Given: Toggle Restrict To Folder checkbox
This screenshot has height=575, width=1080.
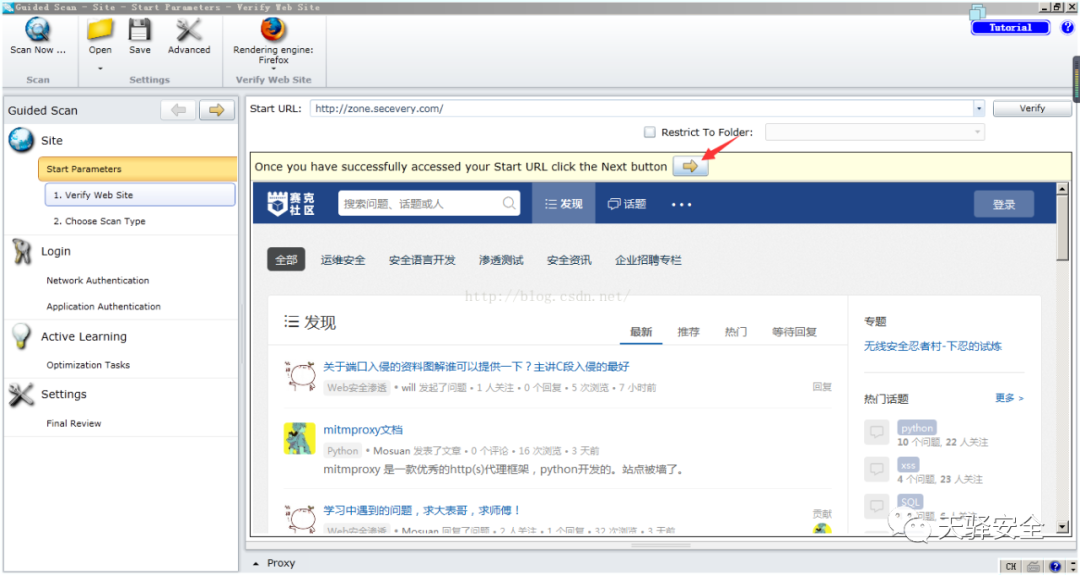Looking at the screenshot, I should click(650, 132).
